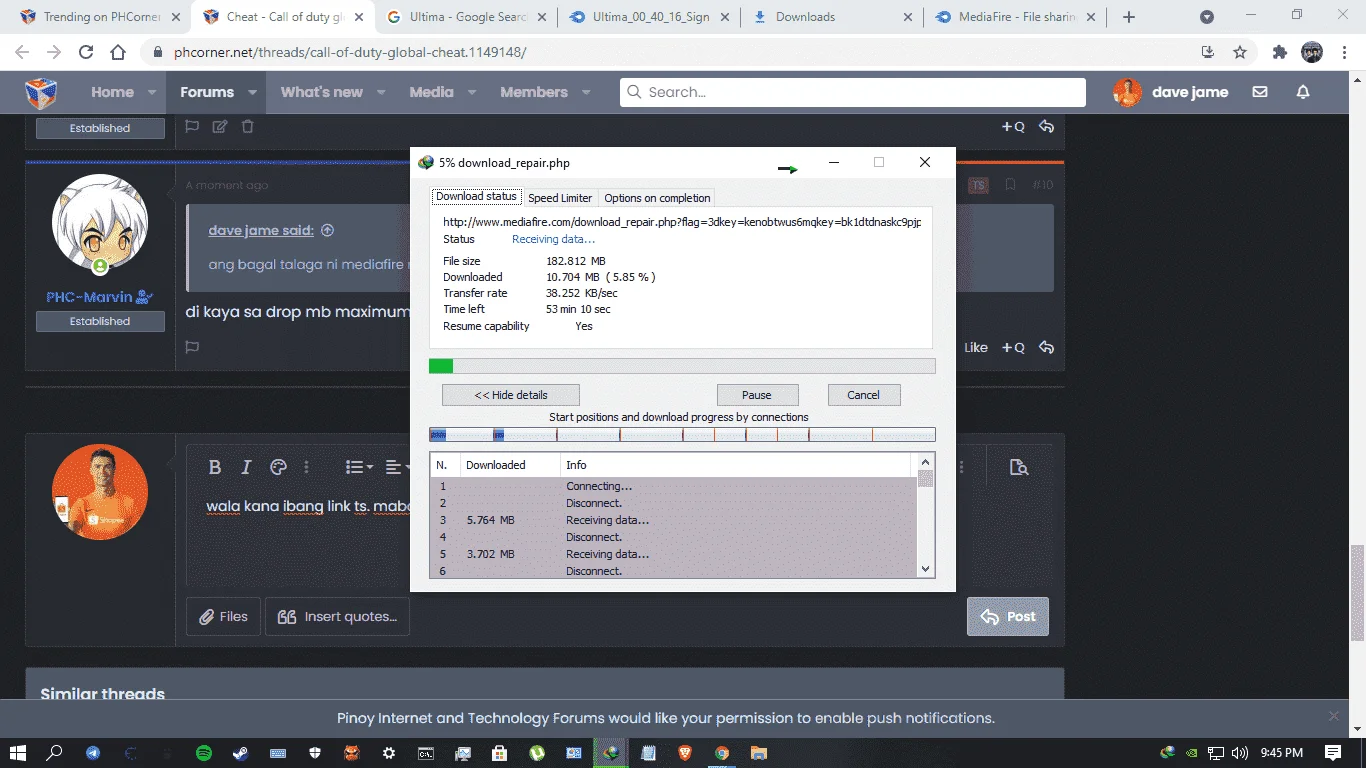
Task: Click the forum Search input field
Action: click(x=853, y=92)
